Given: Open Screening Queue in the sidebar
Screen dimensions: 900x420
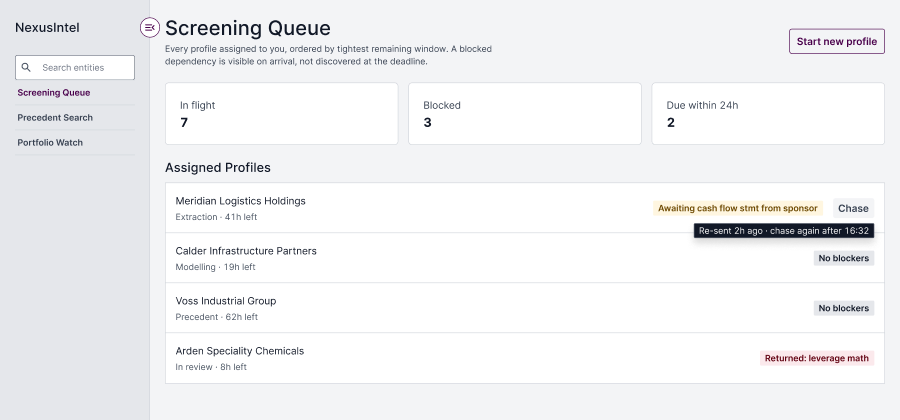Looking at the screenshot, I should click(x=53, y=92).
